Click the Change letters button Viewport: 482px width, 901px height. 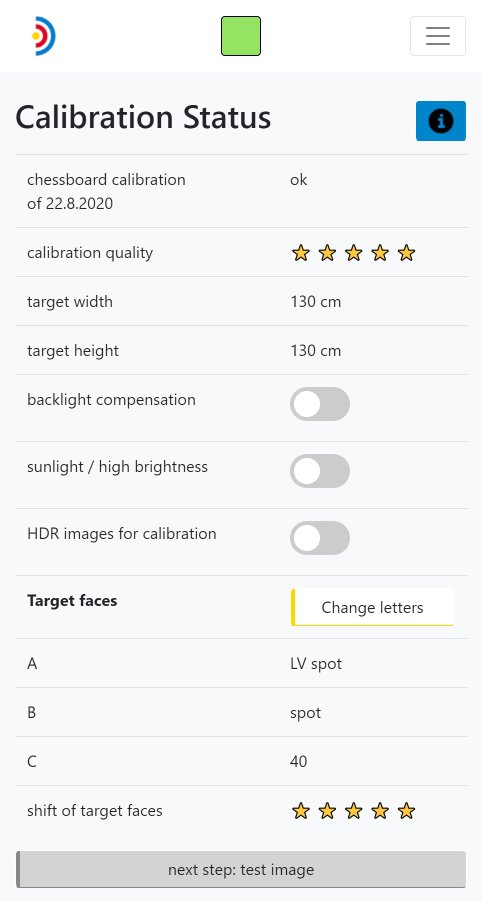click(373, 607)
